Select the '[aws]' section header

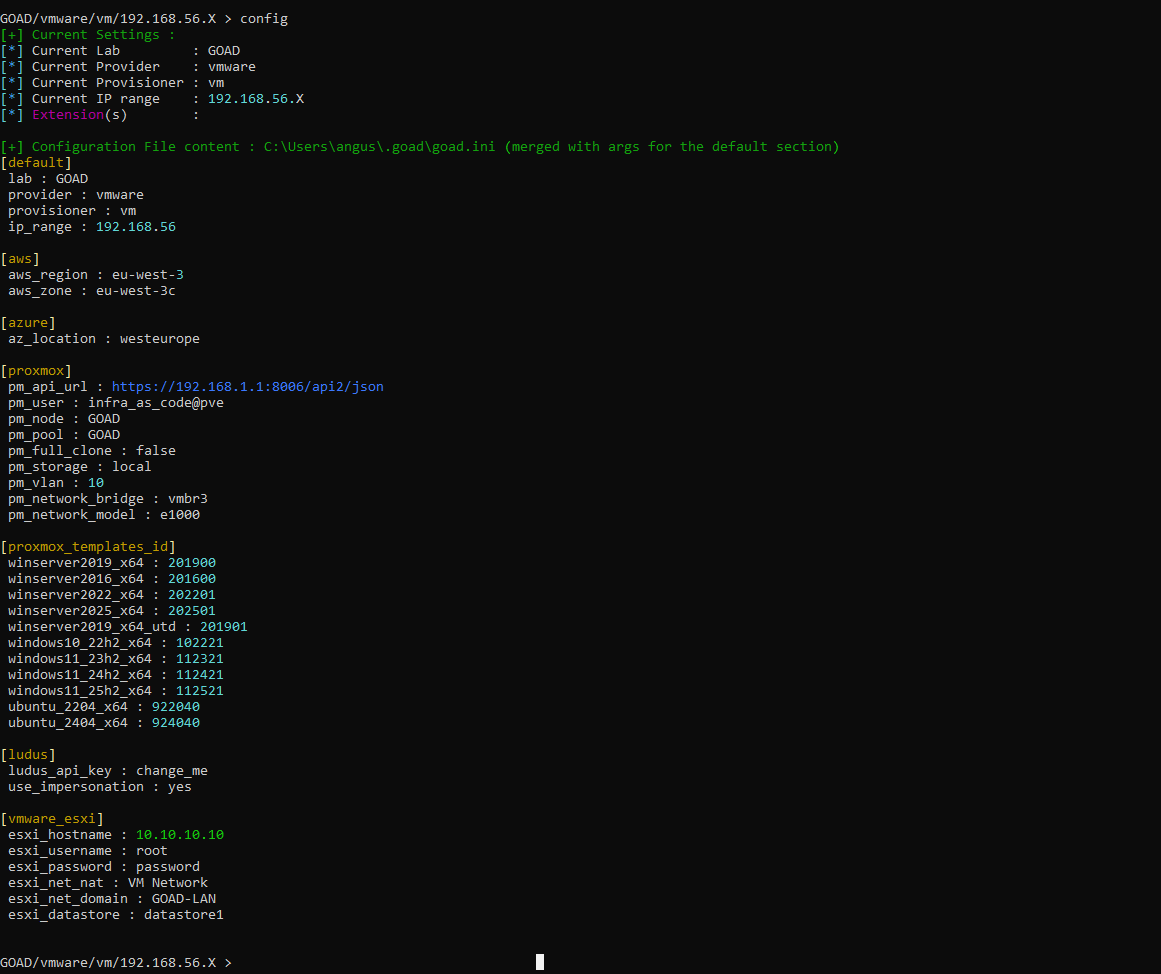[20, 259]
